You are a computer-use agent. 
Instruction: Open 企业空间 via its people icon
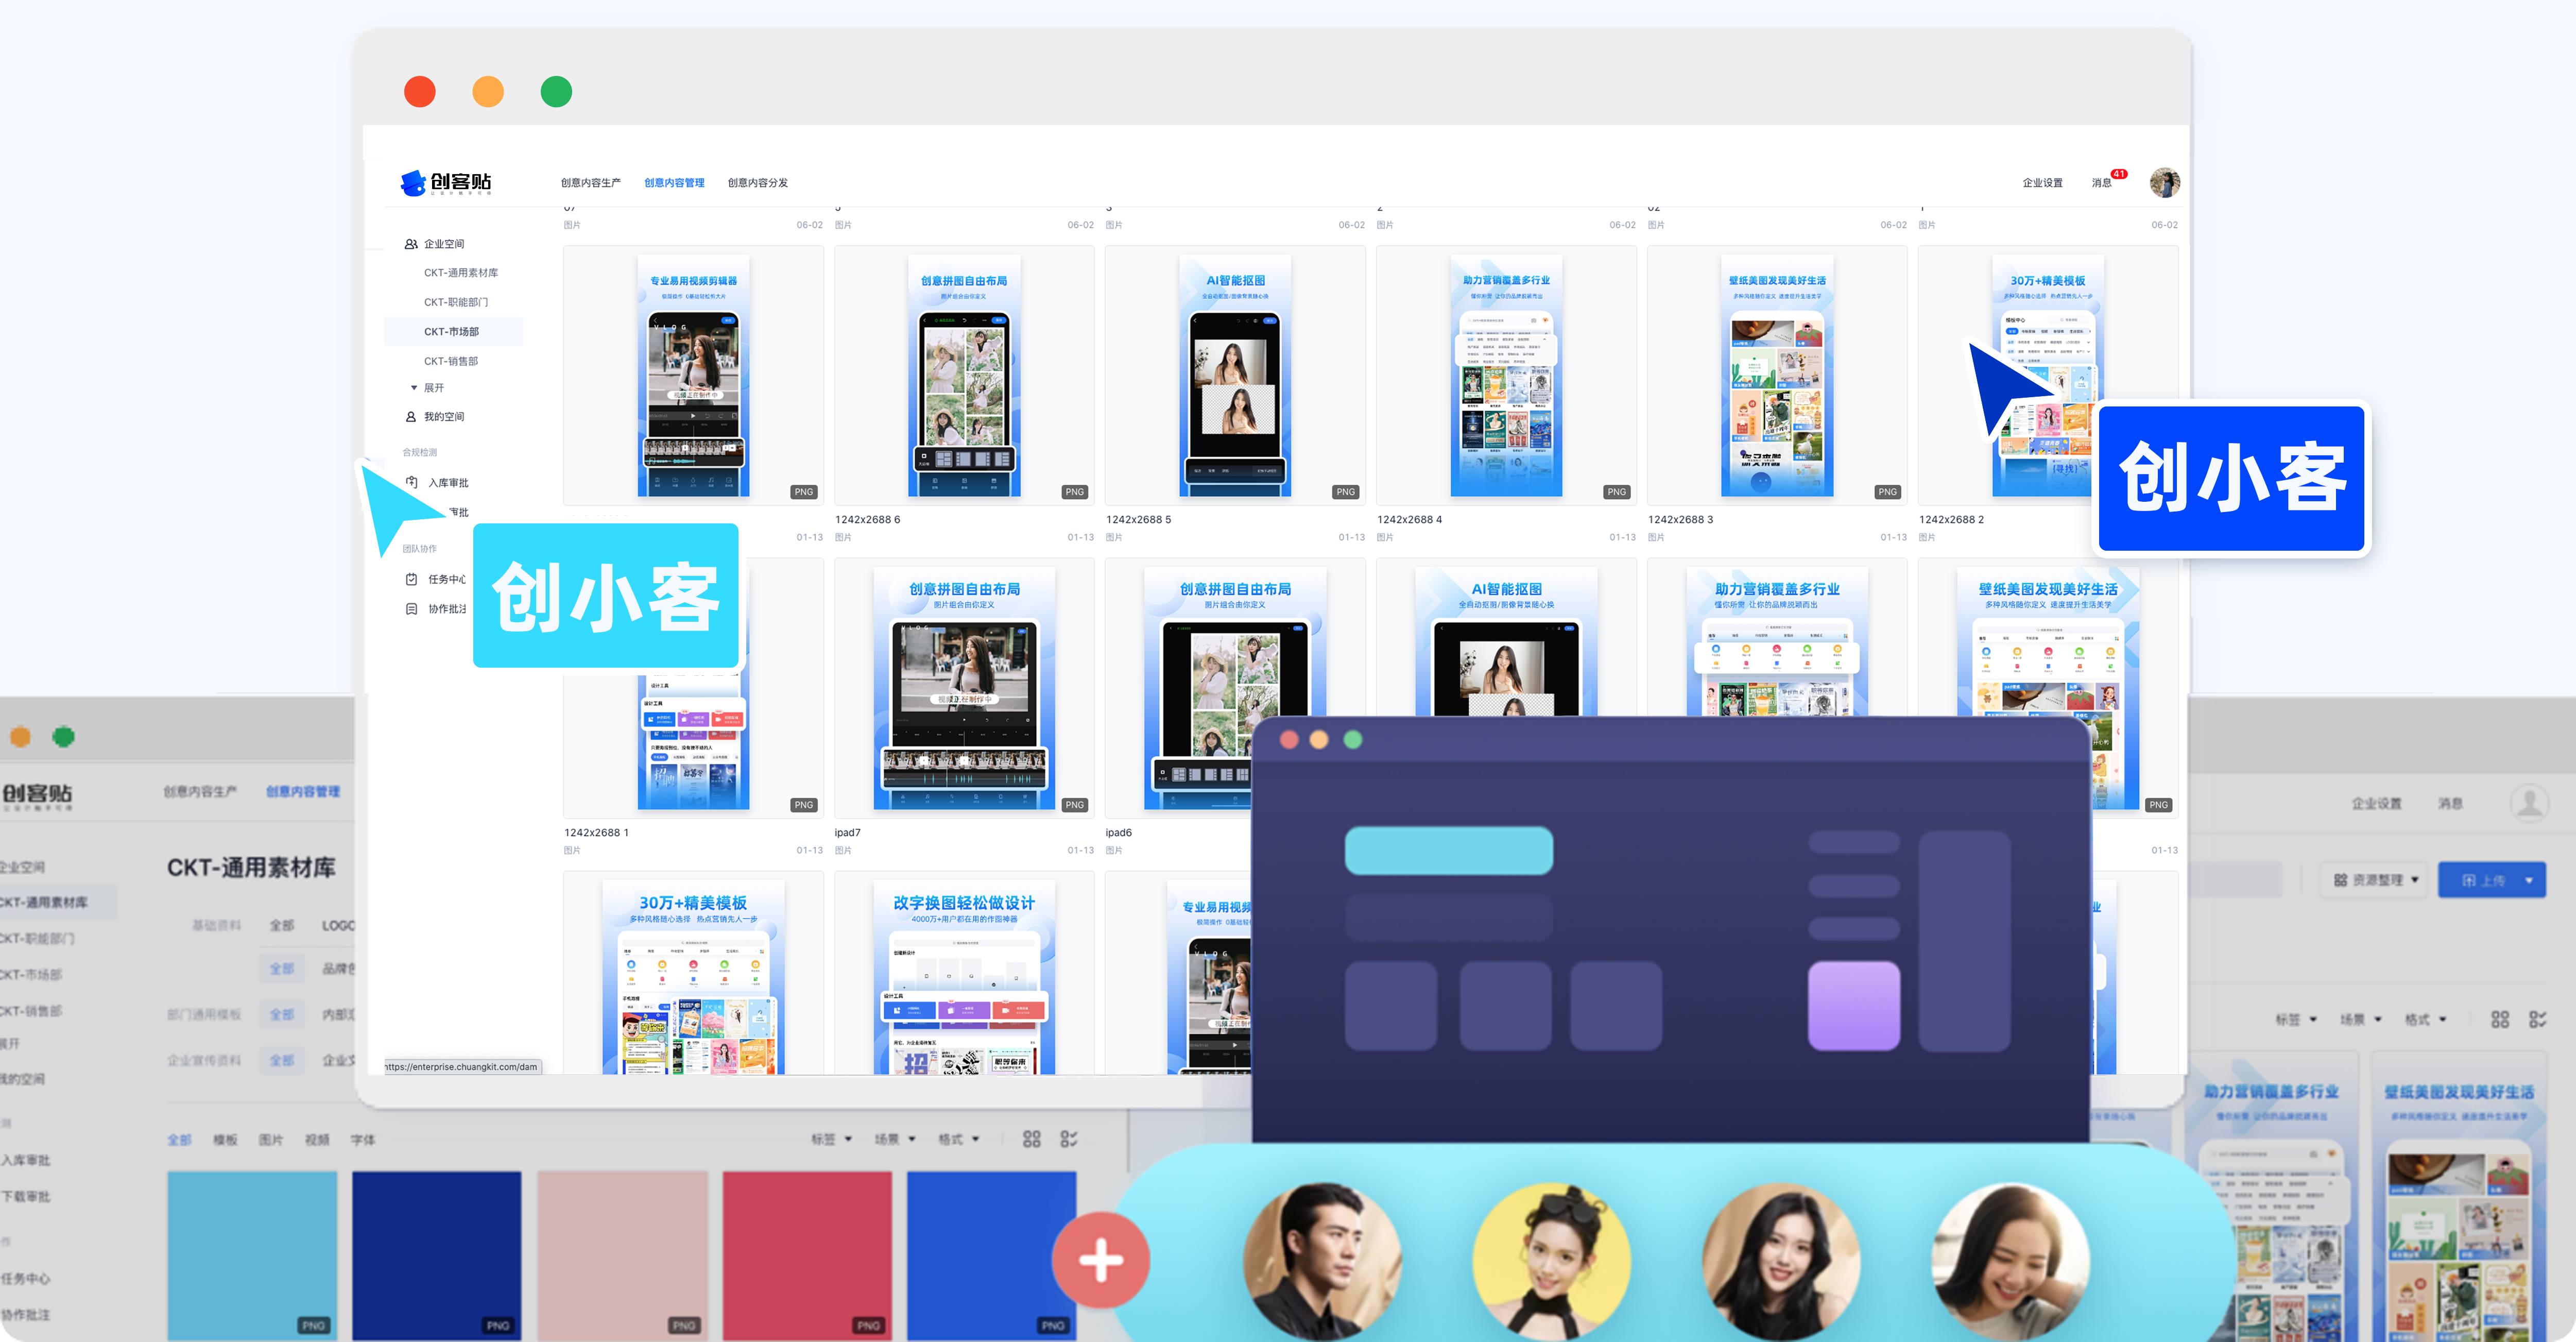coord(411,244)
